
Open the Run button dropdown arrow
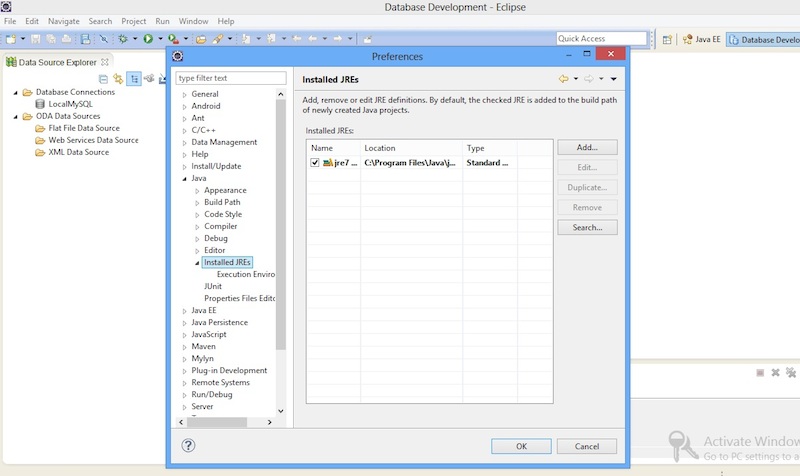[160, 39]
